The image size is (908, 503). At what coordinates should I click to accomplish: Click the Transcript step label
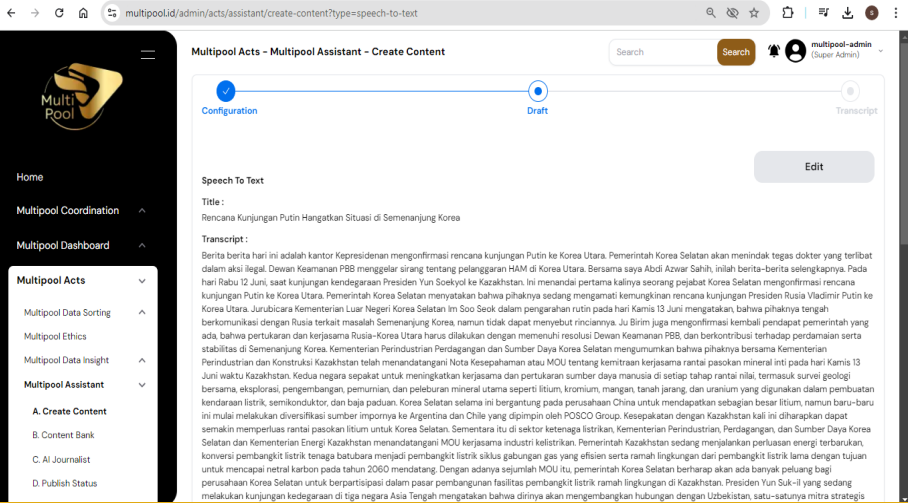tap(856, 111)
